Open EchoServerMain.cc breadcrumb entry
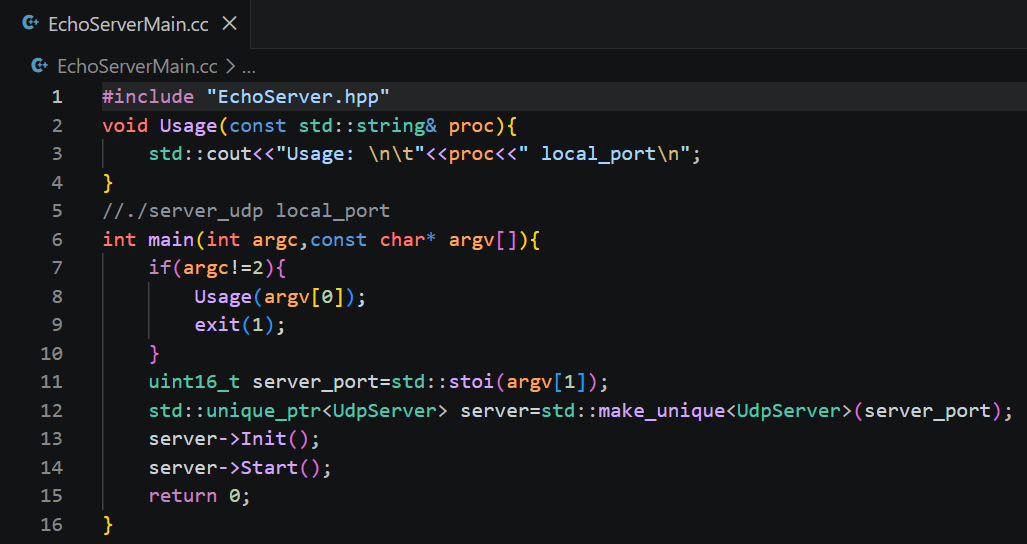Screen dimensions: 1027x544 [138, 66]
